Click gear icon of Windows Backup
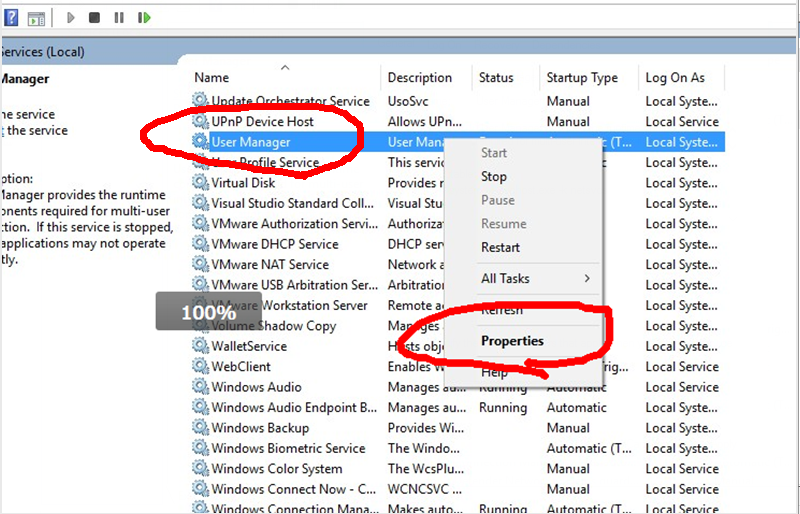 click(x=200, y=427)
